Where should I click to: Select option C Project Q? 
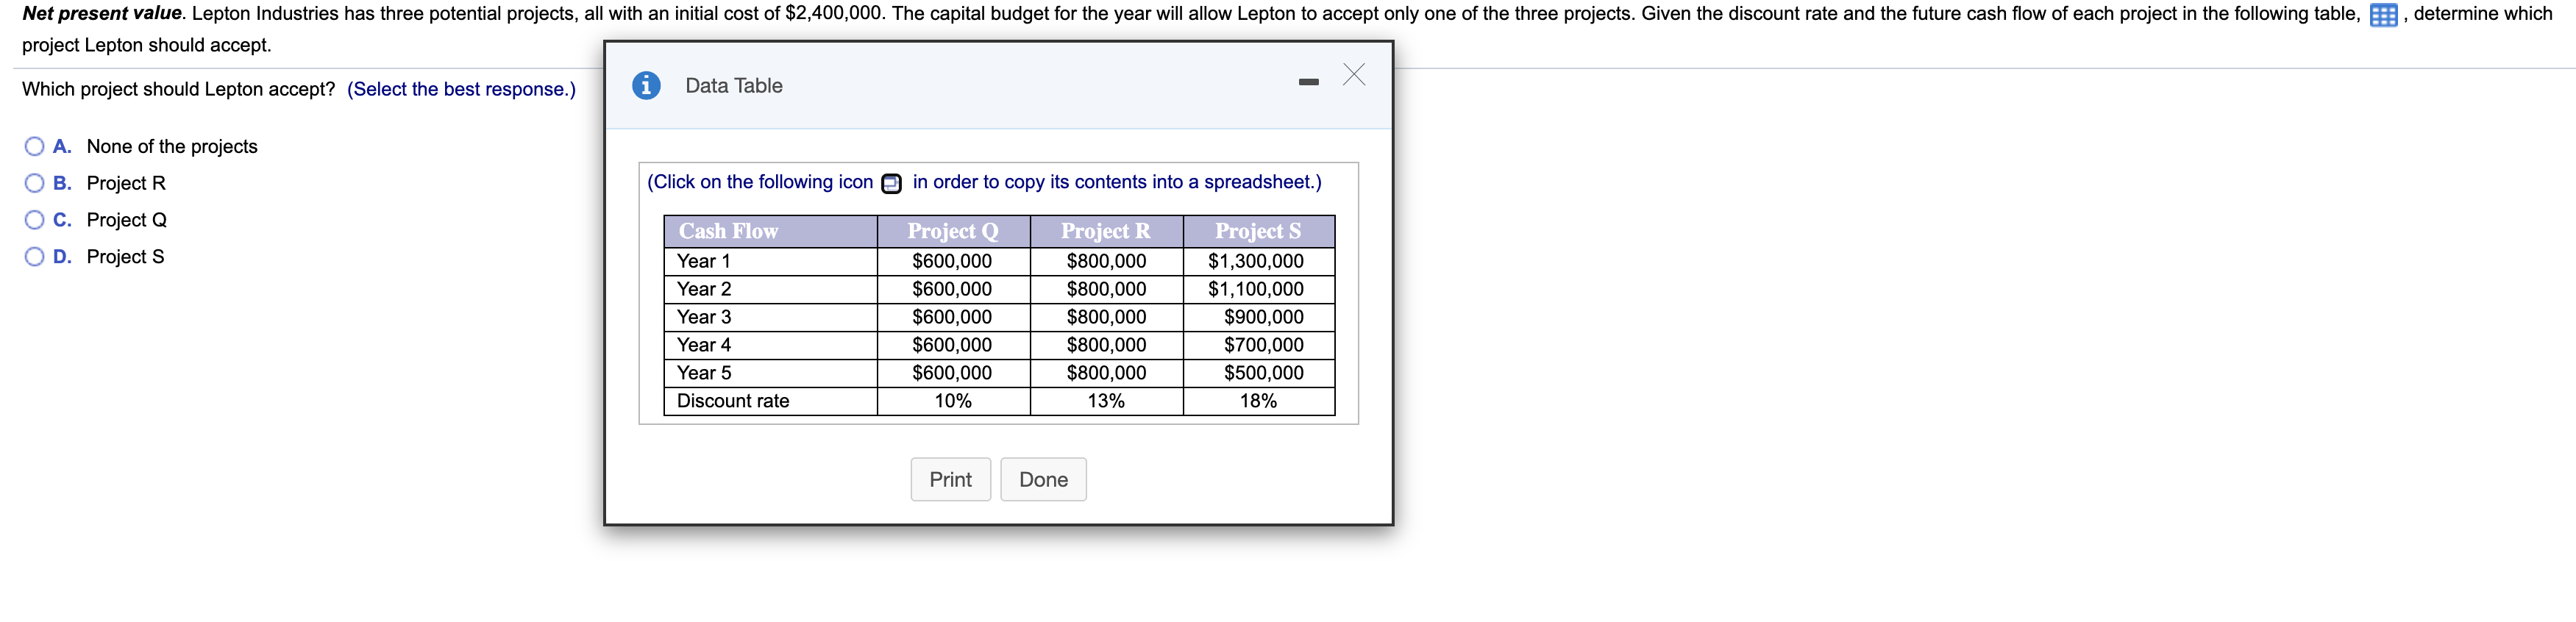pyautogui.click(x=35, y=220)
